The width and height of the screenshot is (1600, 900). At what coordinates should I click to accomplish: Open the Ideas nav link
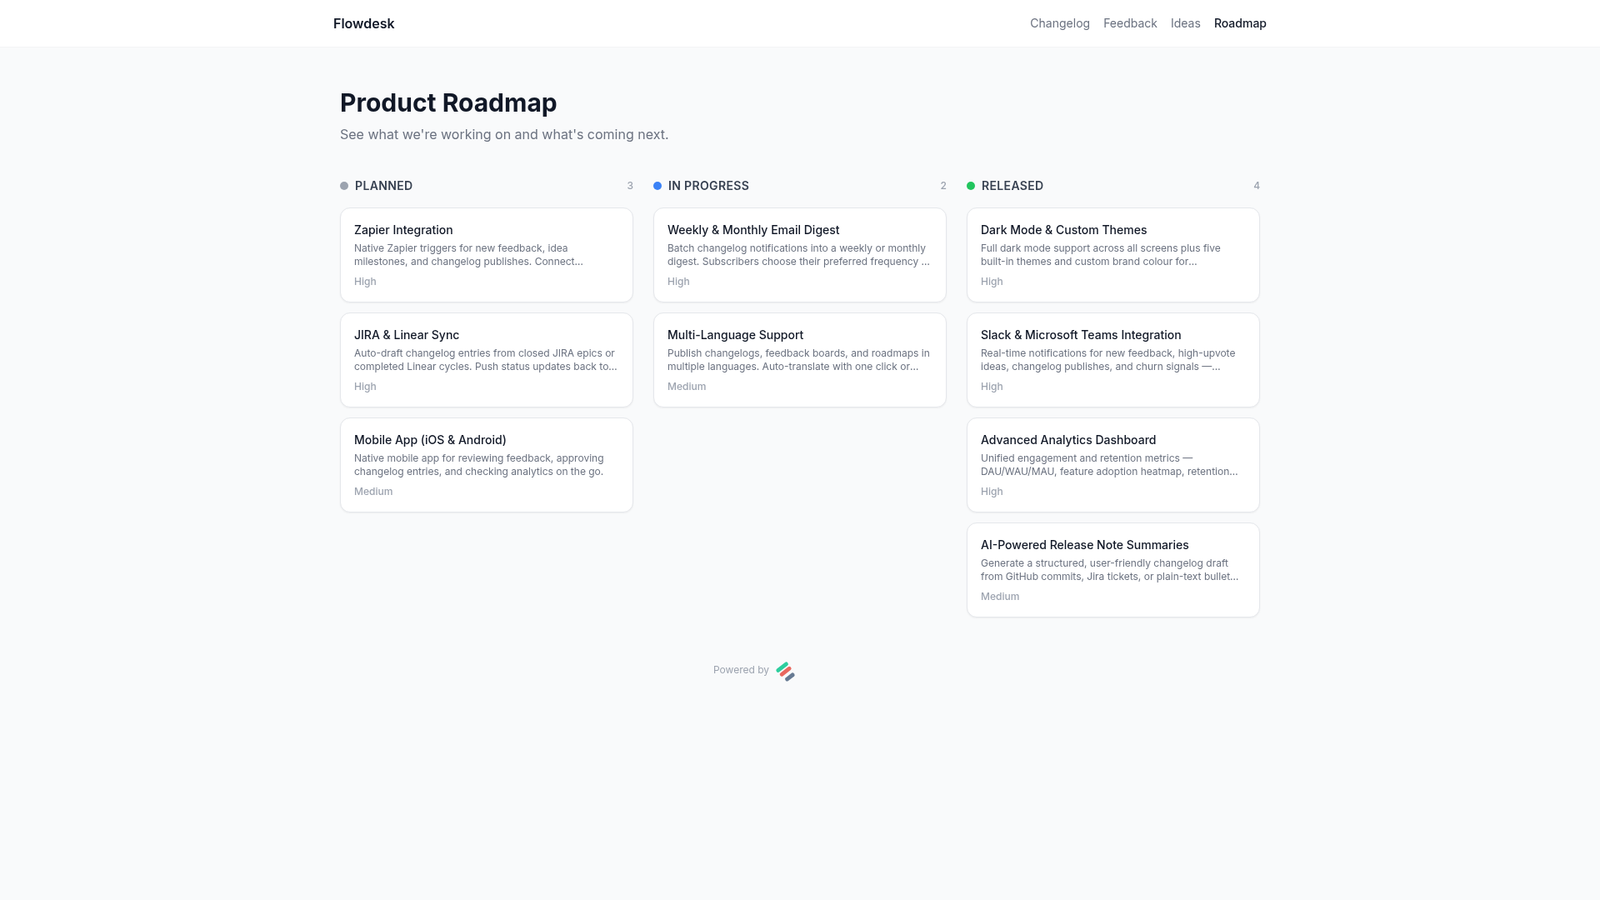pos(1185,23)
